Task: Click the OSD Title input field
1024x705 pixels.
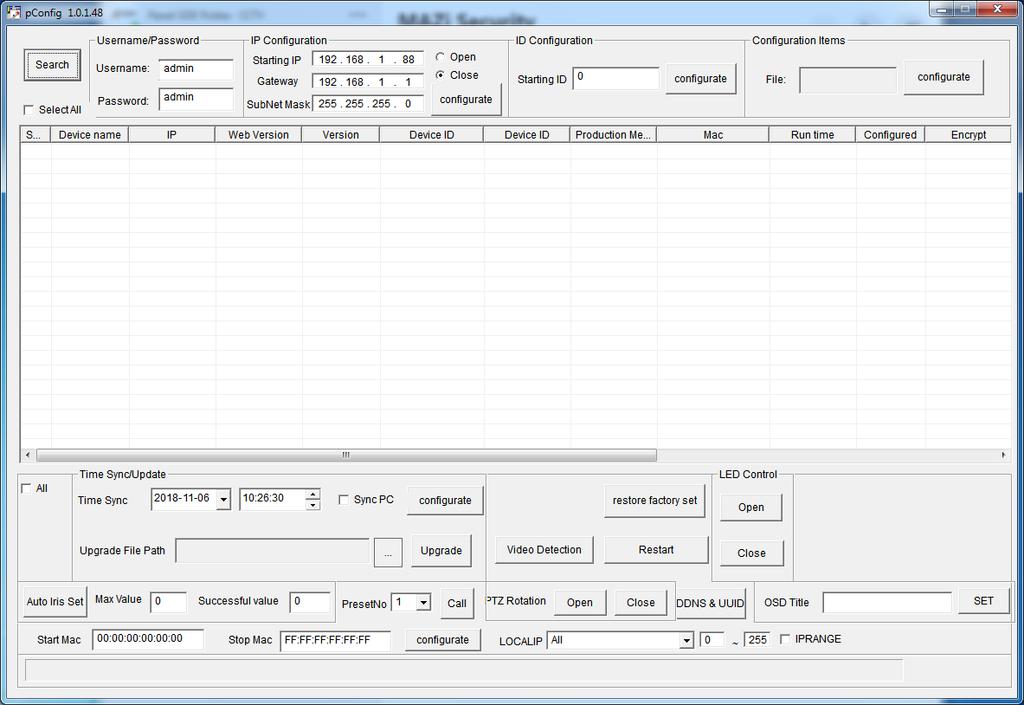Action: point(887,603)
